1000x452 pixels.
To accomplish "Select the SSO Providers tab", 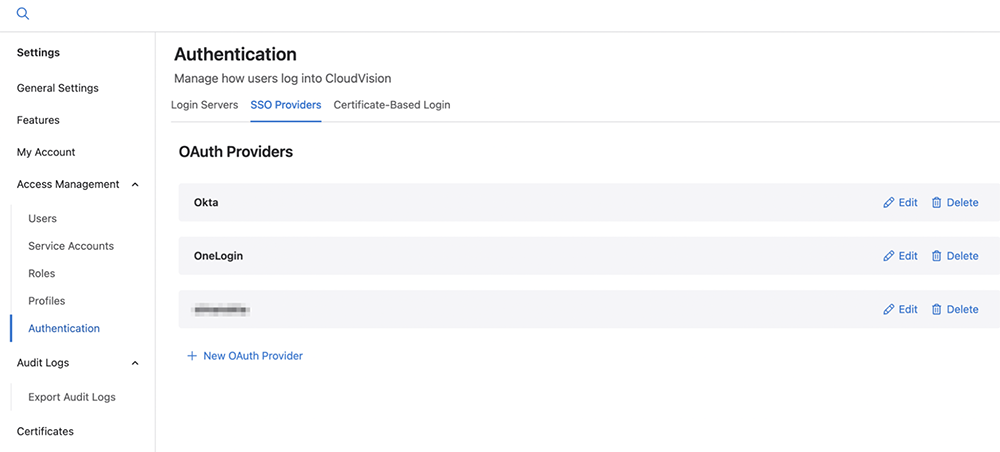I will (286, 105).
